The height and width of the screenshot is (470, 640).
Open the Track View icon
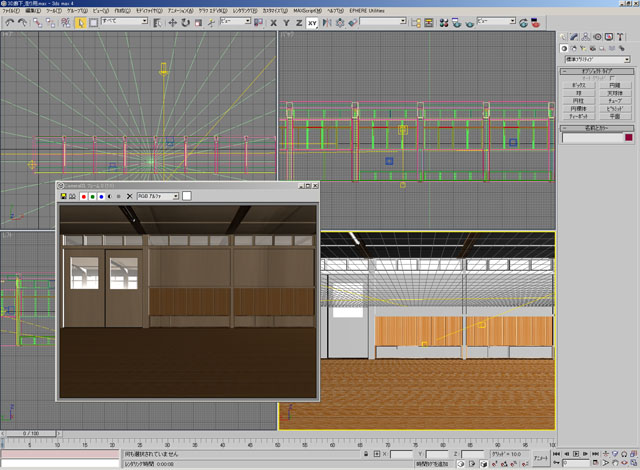point(416,23)
